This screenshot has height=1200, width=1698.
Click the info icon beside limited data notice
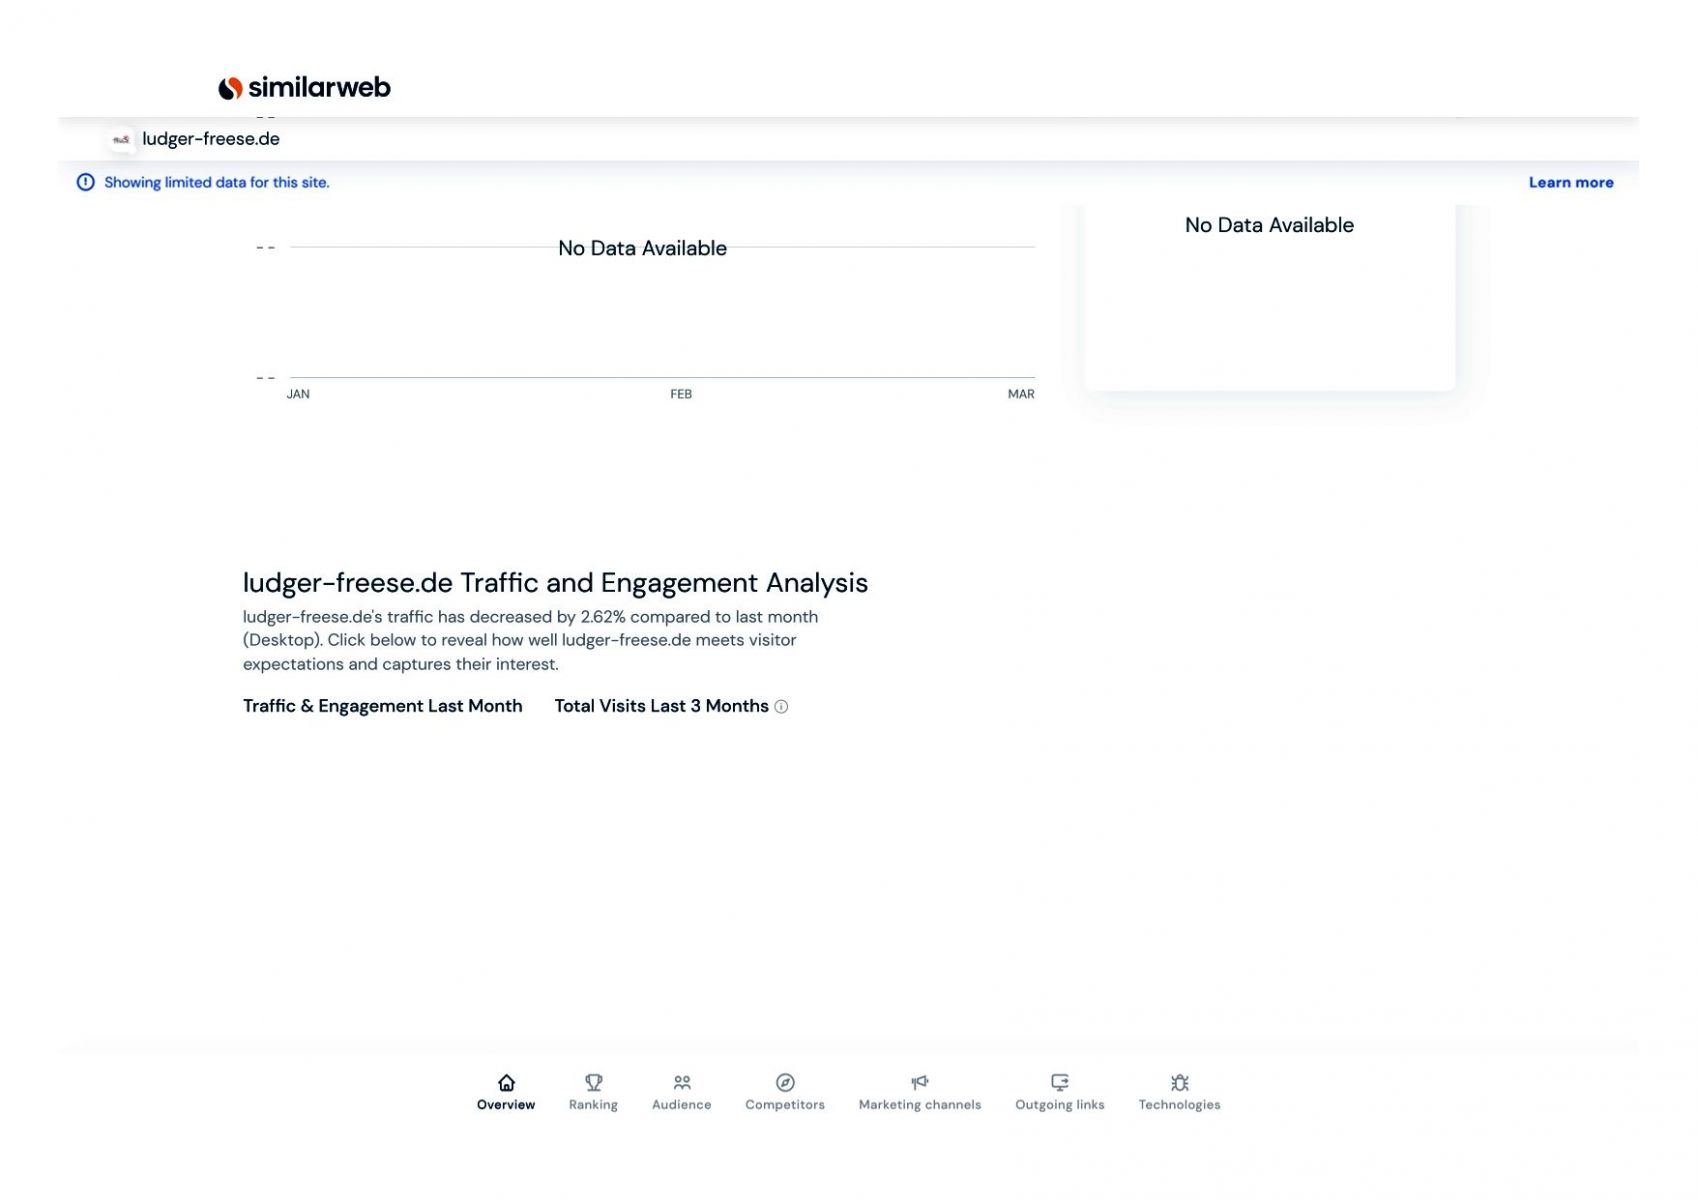(86, 182)
